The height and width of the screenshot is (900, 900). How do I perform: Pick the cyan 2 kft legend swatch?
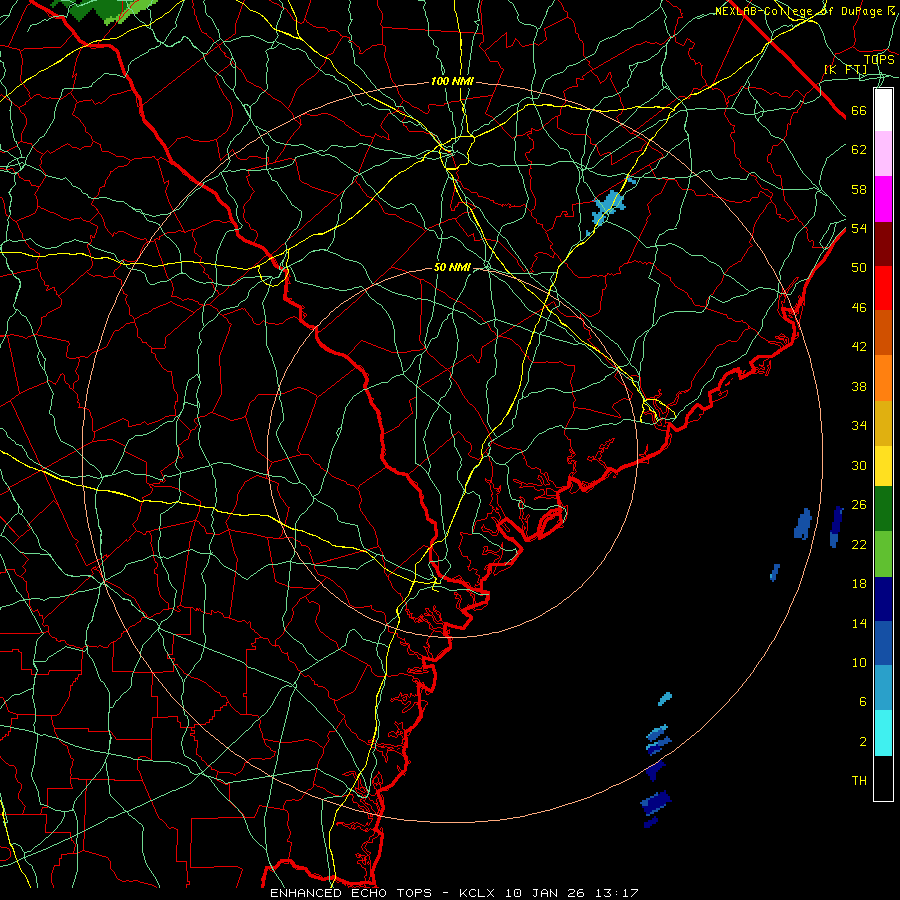tap(883, 733)
